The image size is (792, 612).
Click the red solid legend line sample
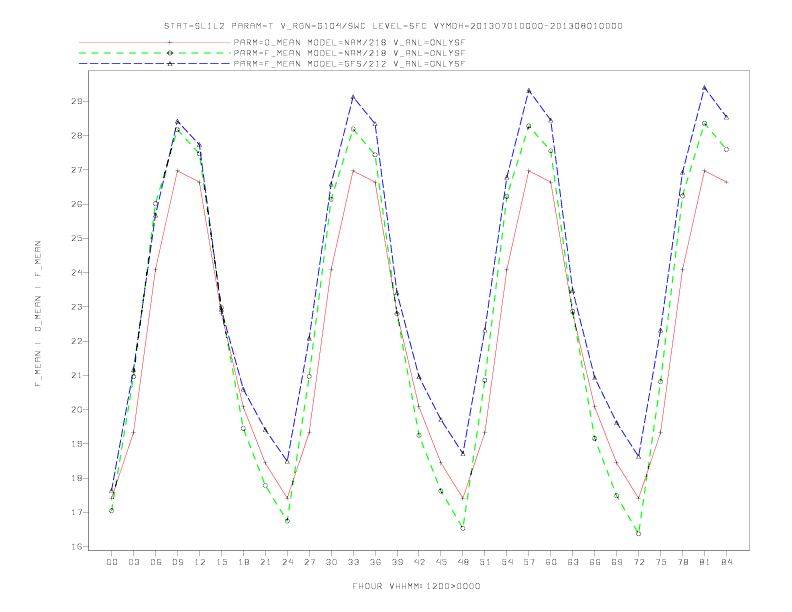(x=155, y=42)
